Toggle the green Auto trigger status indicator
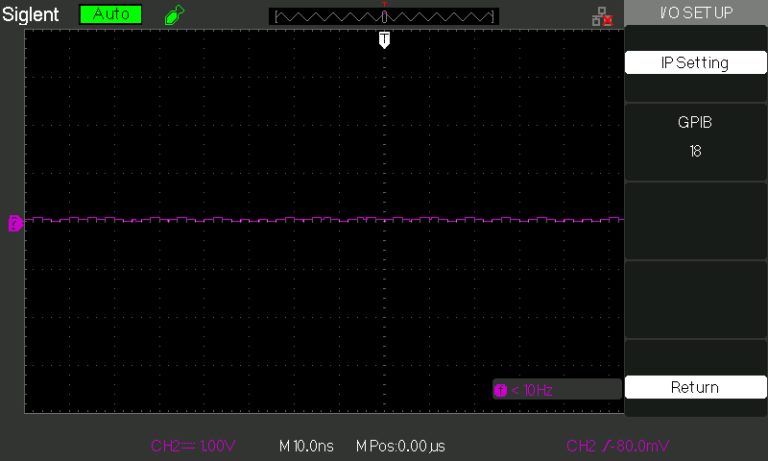768x461 pixels. [x=111, y=15]
